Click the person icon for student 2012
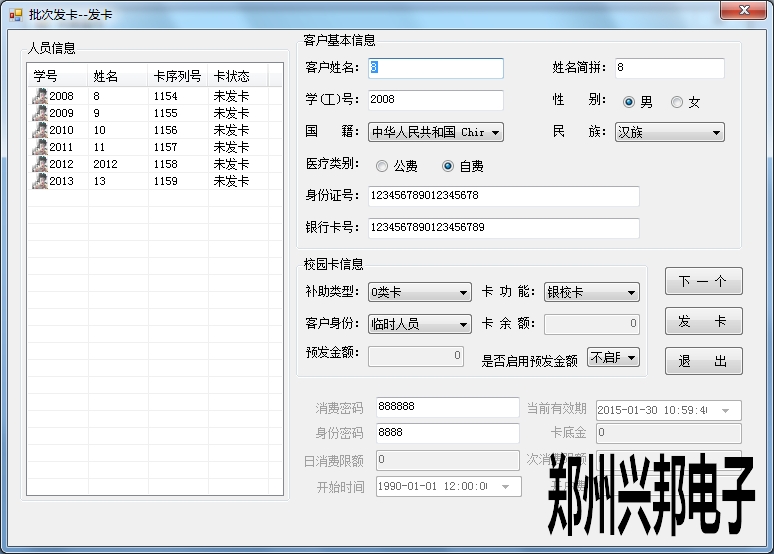774x554 pixels. click(39, 164)
